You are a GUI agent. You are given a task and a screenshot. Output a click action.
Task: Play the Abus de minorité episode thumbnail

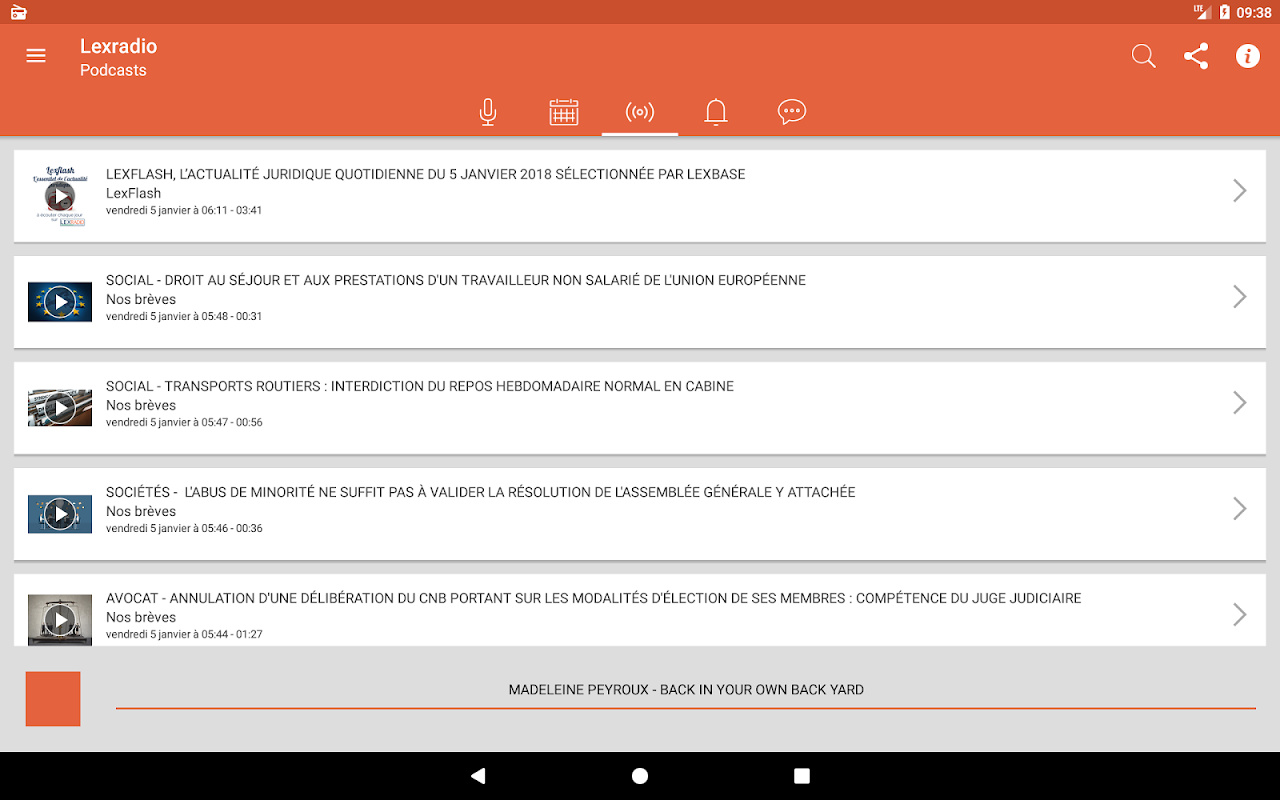60,514
